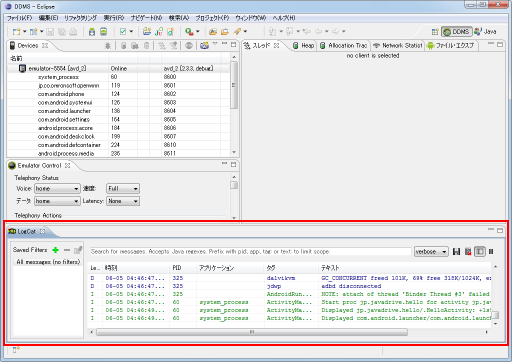The image size is (512, 362).
Task: Open the データ combo box set to home
Action: pos(57,201)
